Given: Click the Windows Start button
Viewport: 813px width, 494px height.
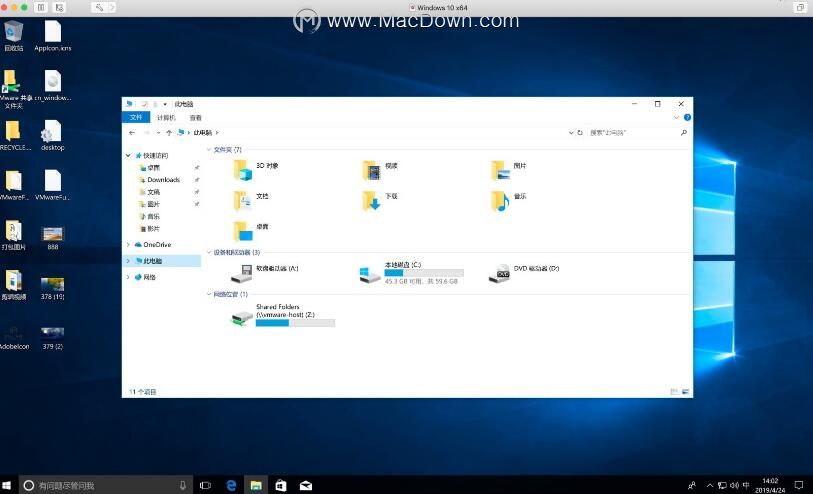Looking at the screenshot, I should click(x=7, y=485).
